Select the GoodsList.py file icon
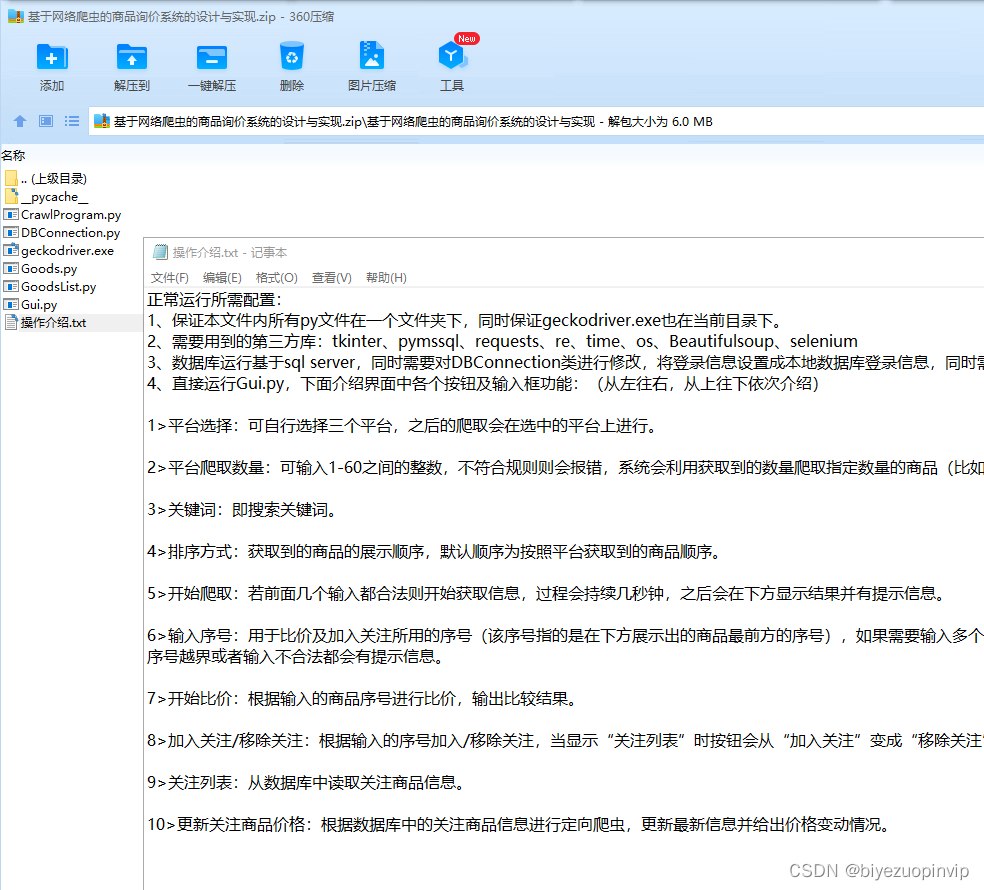The image size is (984, 890). tap(11, 286)
